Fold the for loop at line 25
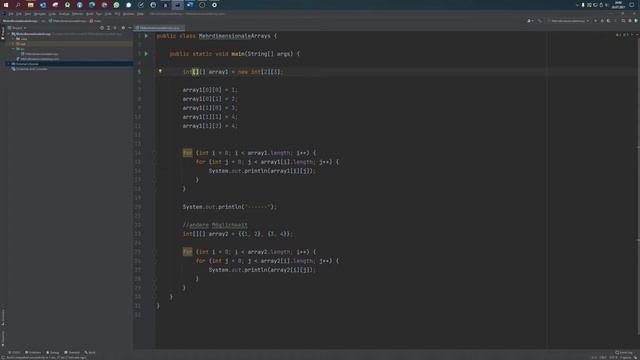Viewport: 640px width, 360px height. 155,252
